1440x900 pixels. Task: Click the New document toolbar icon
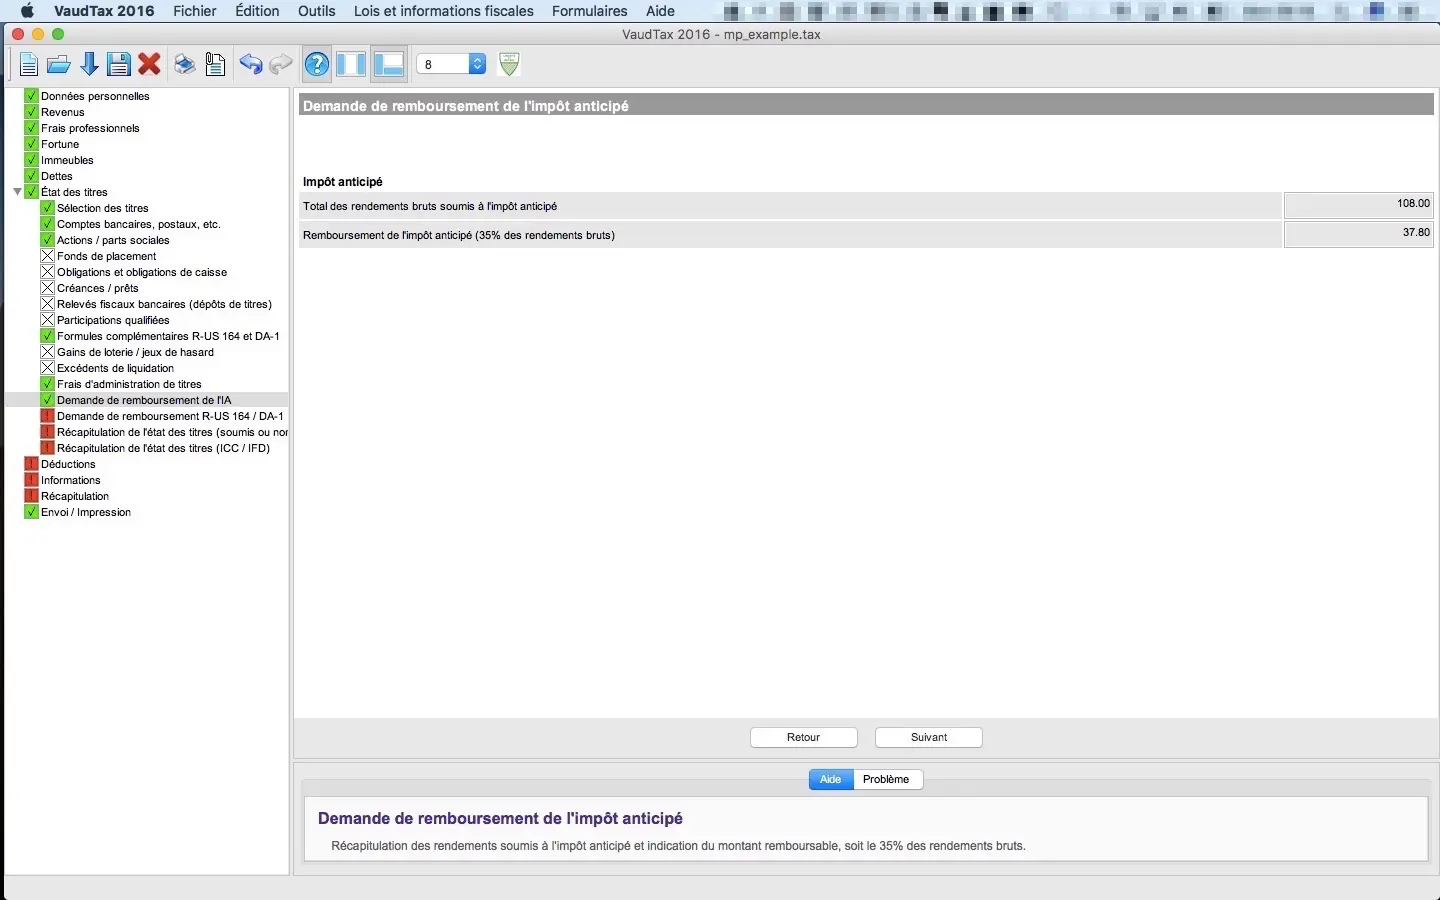pos(29,65)
